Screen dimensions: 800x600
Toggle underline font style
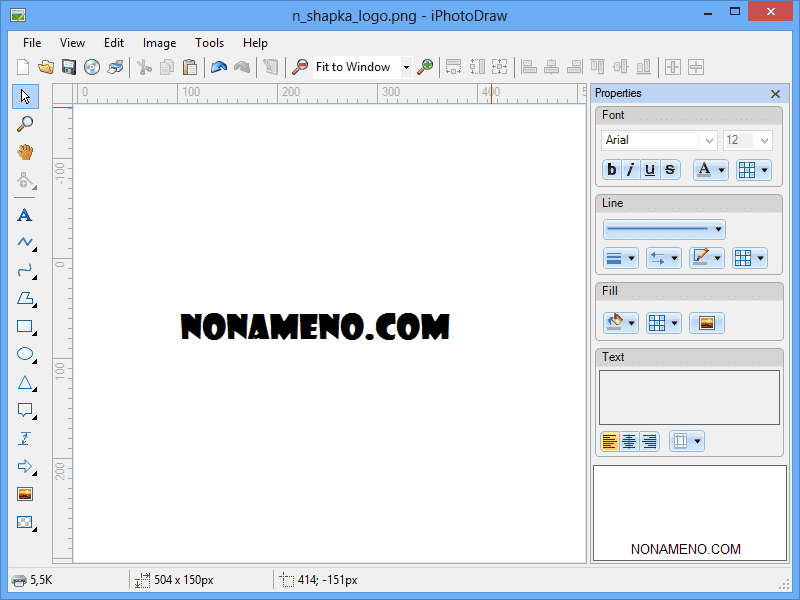coord(650,170)
